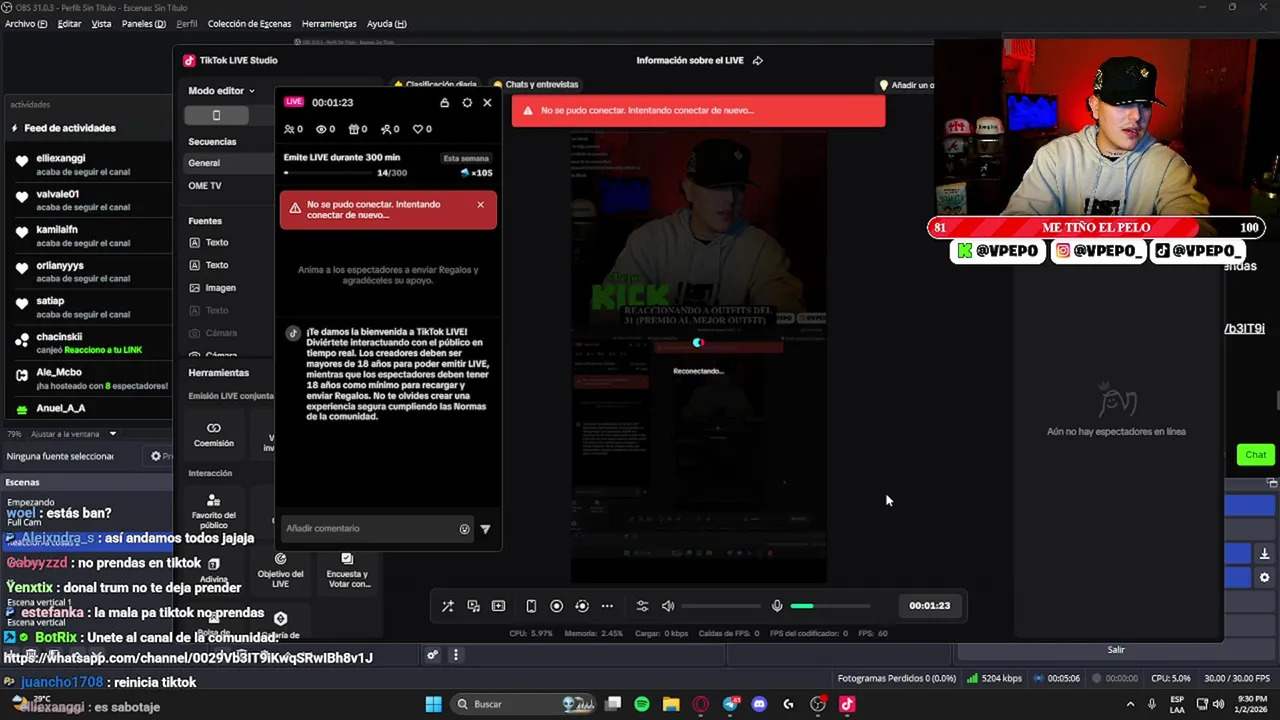The height and width of the screenshot is (720, 1280).
Task: Open the Herramientas menu in OBS
Action: pyautogui.click(x=329, y=24)
